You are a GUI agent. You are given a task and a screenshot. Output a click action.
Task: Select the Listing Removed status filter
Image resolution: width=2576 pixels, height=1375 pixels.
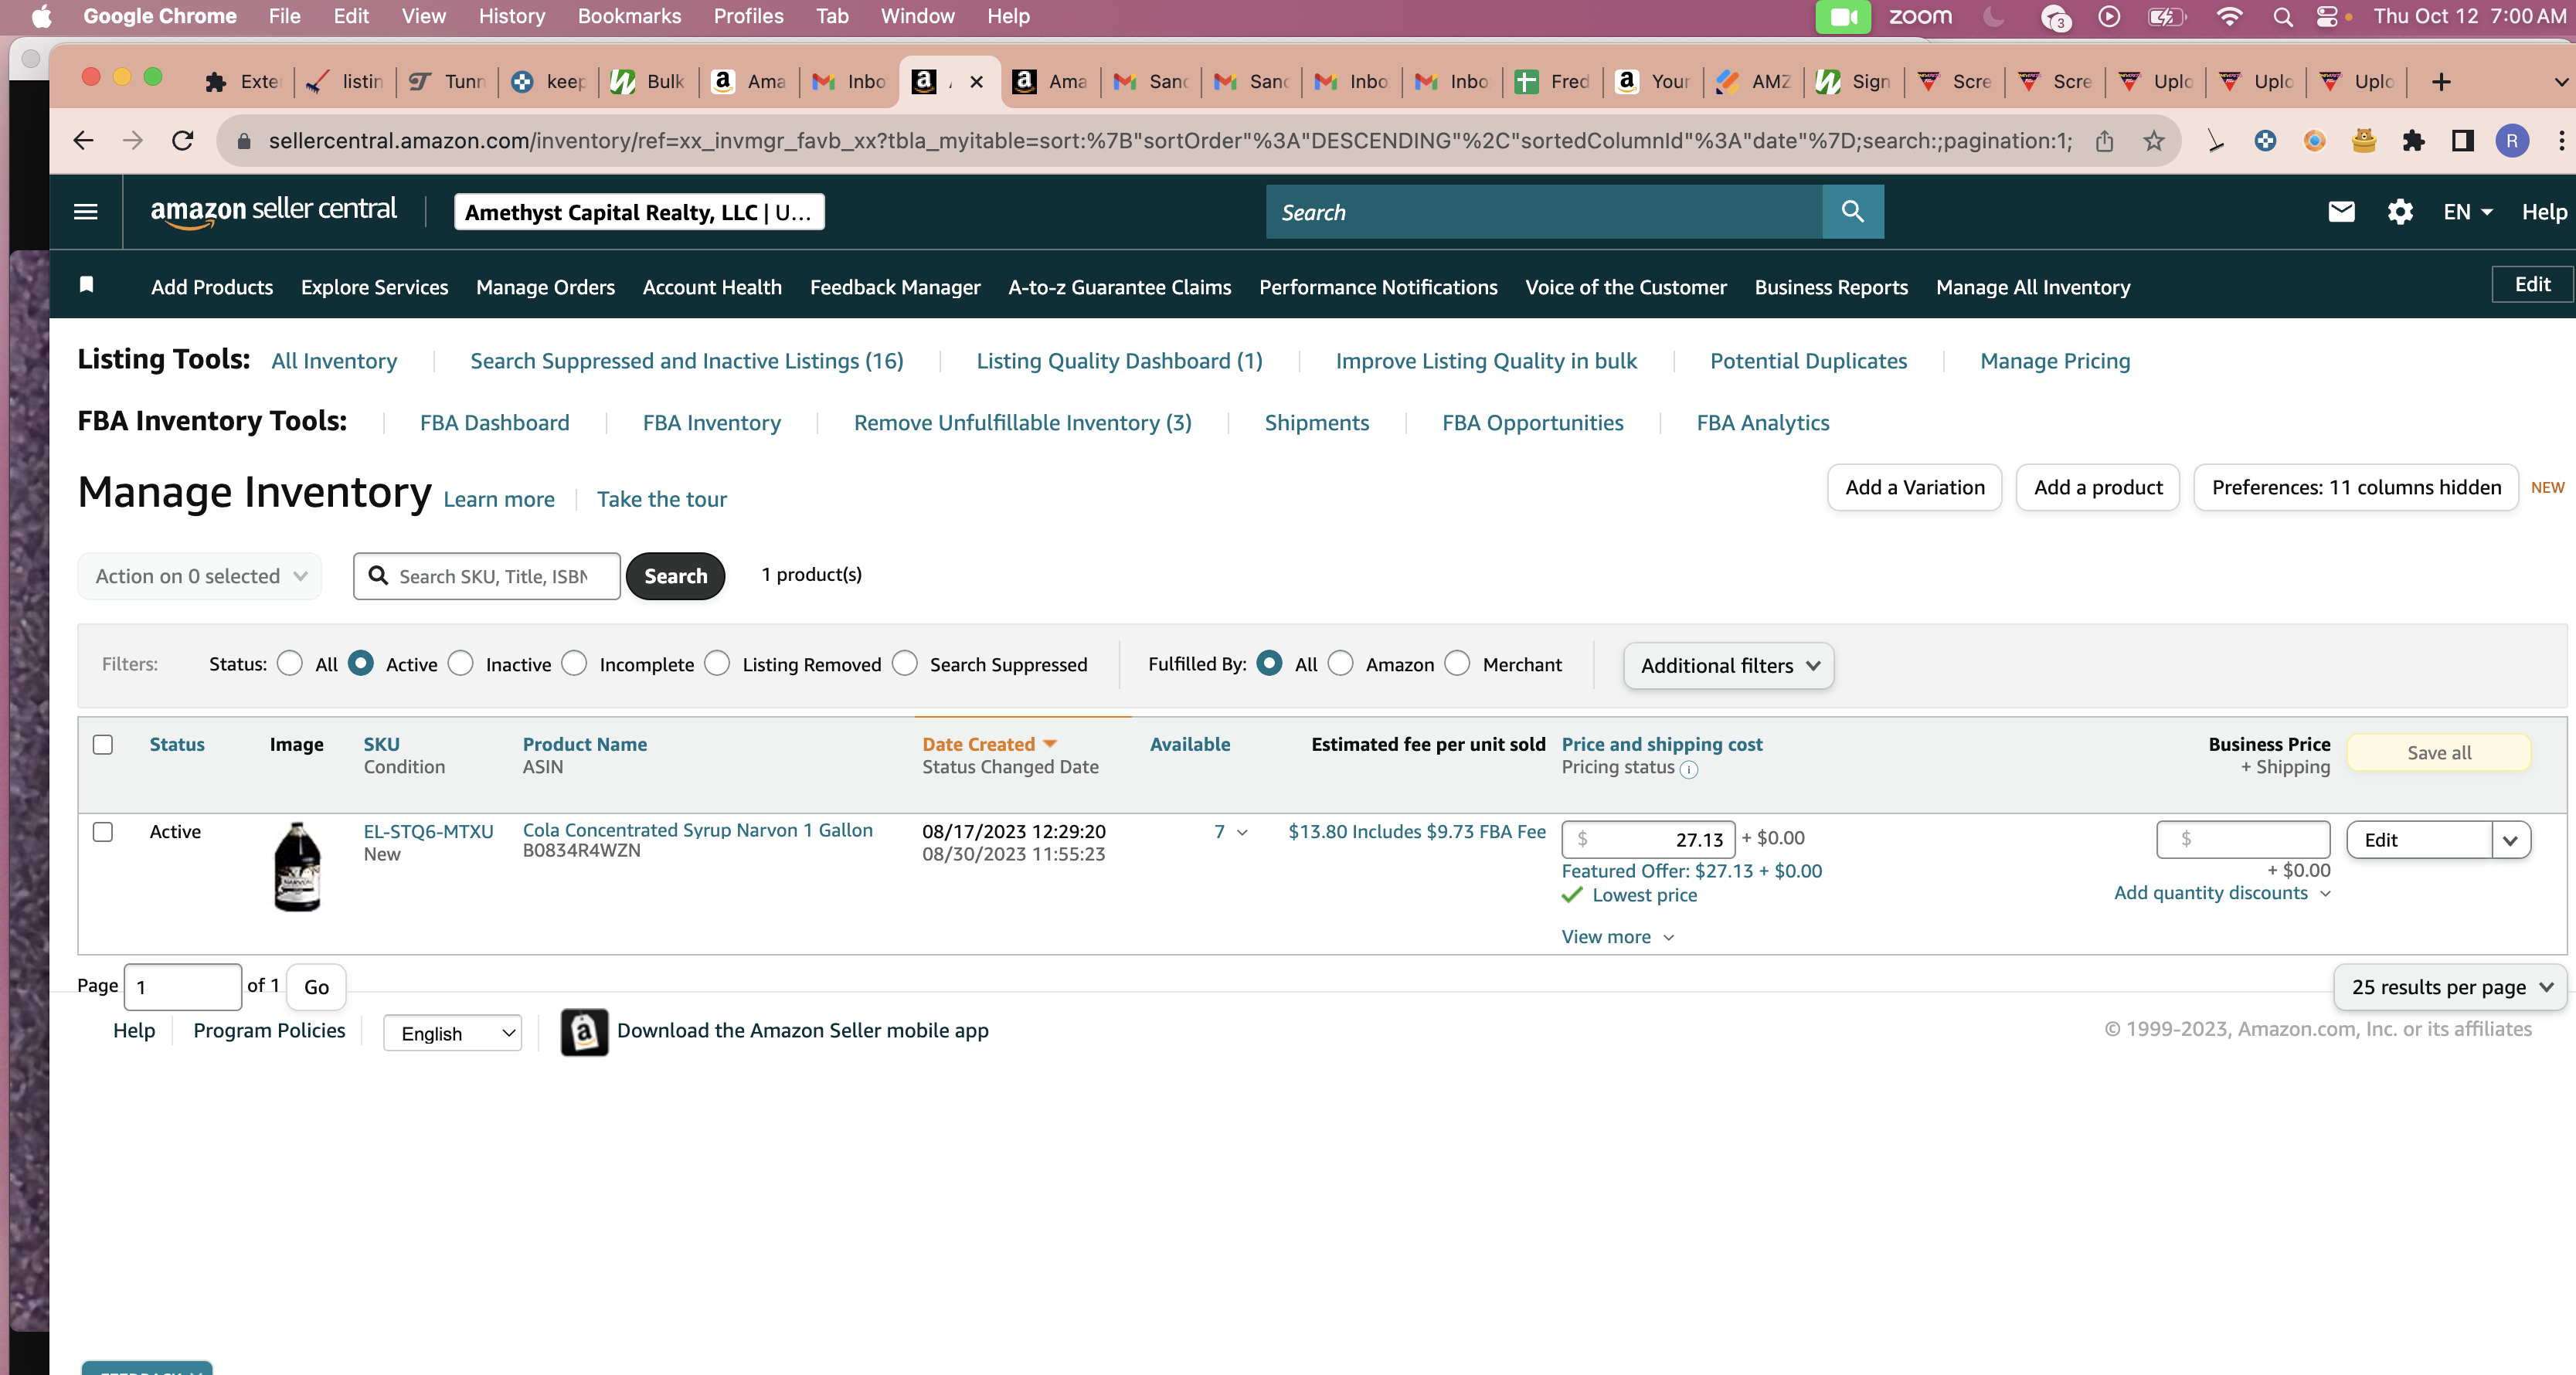(x=717, y=664)
